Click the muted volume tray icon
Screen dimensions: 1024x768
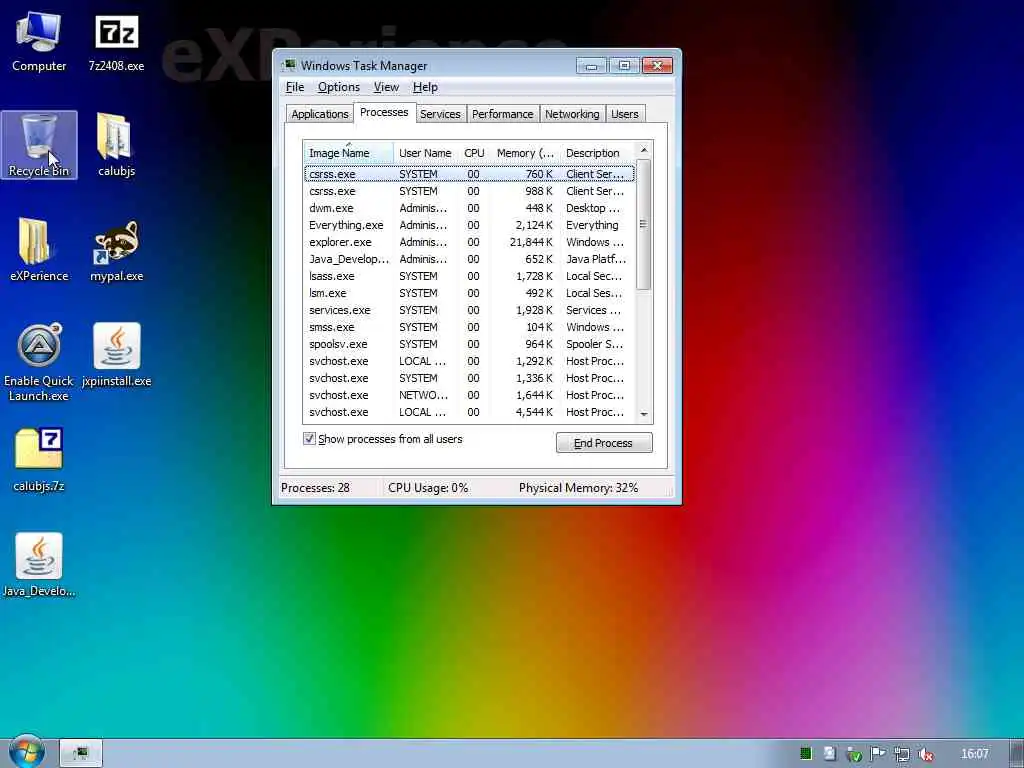tap(926, 754)
